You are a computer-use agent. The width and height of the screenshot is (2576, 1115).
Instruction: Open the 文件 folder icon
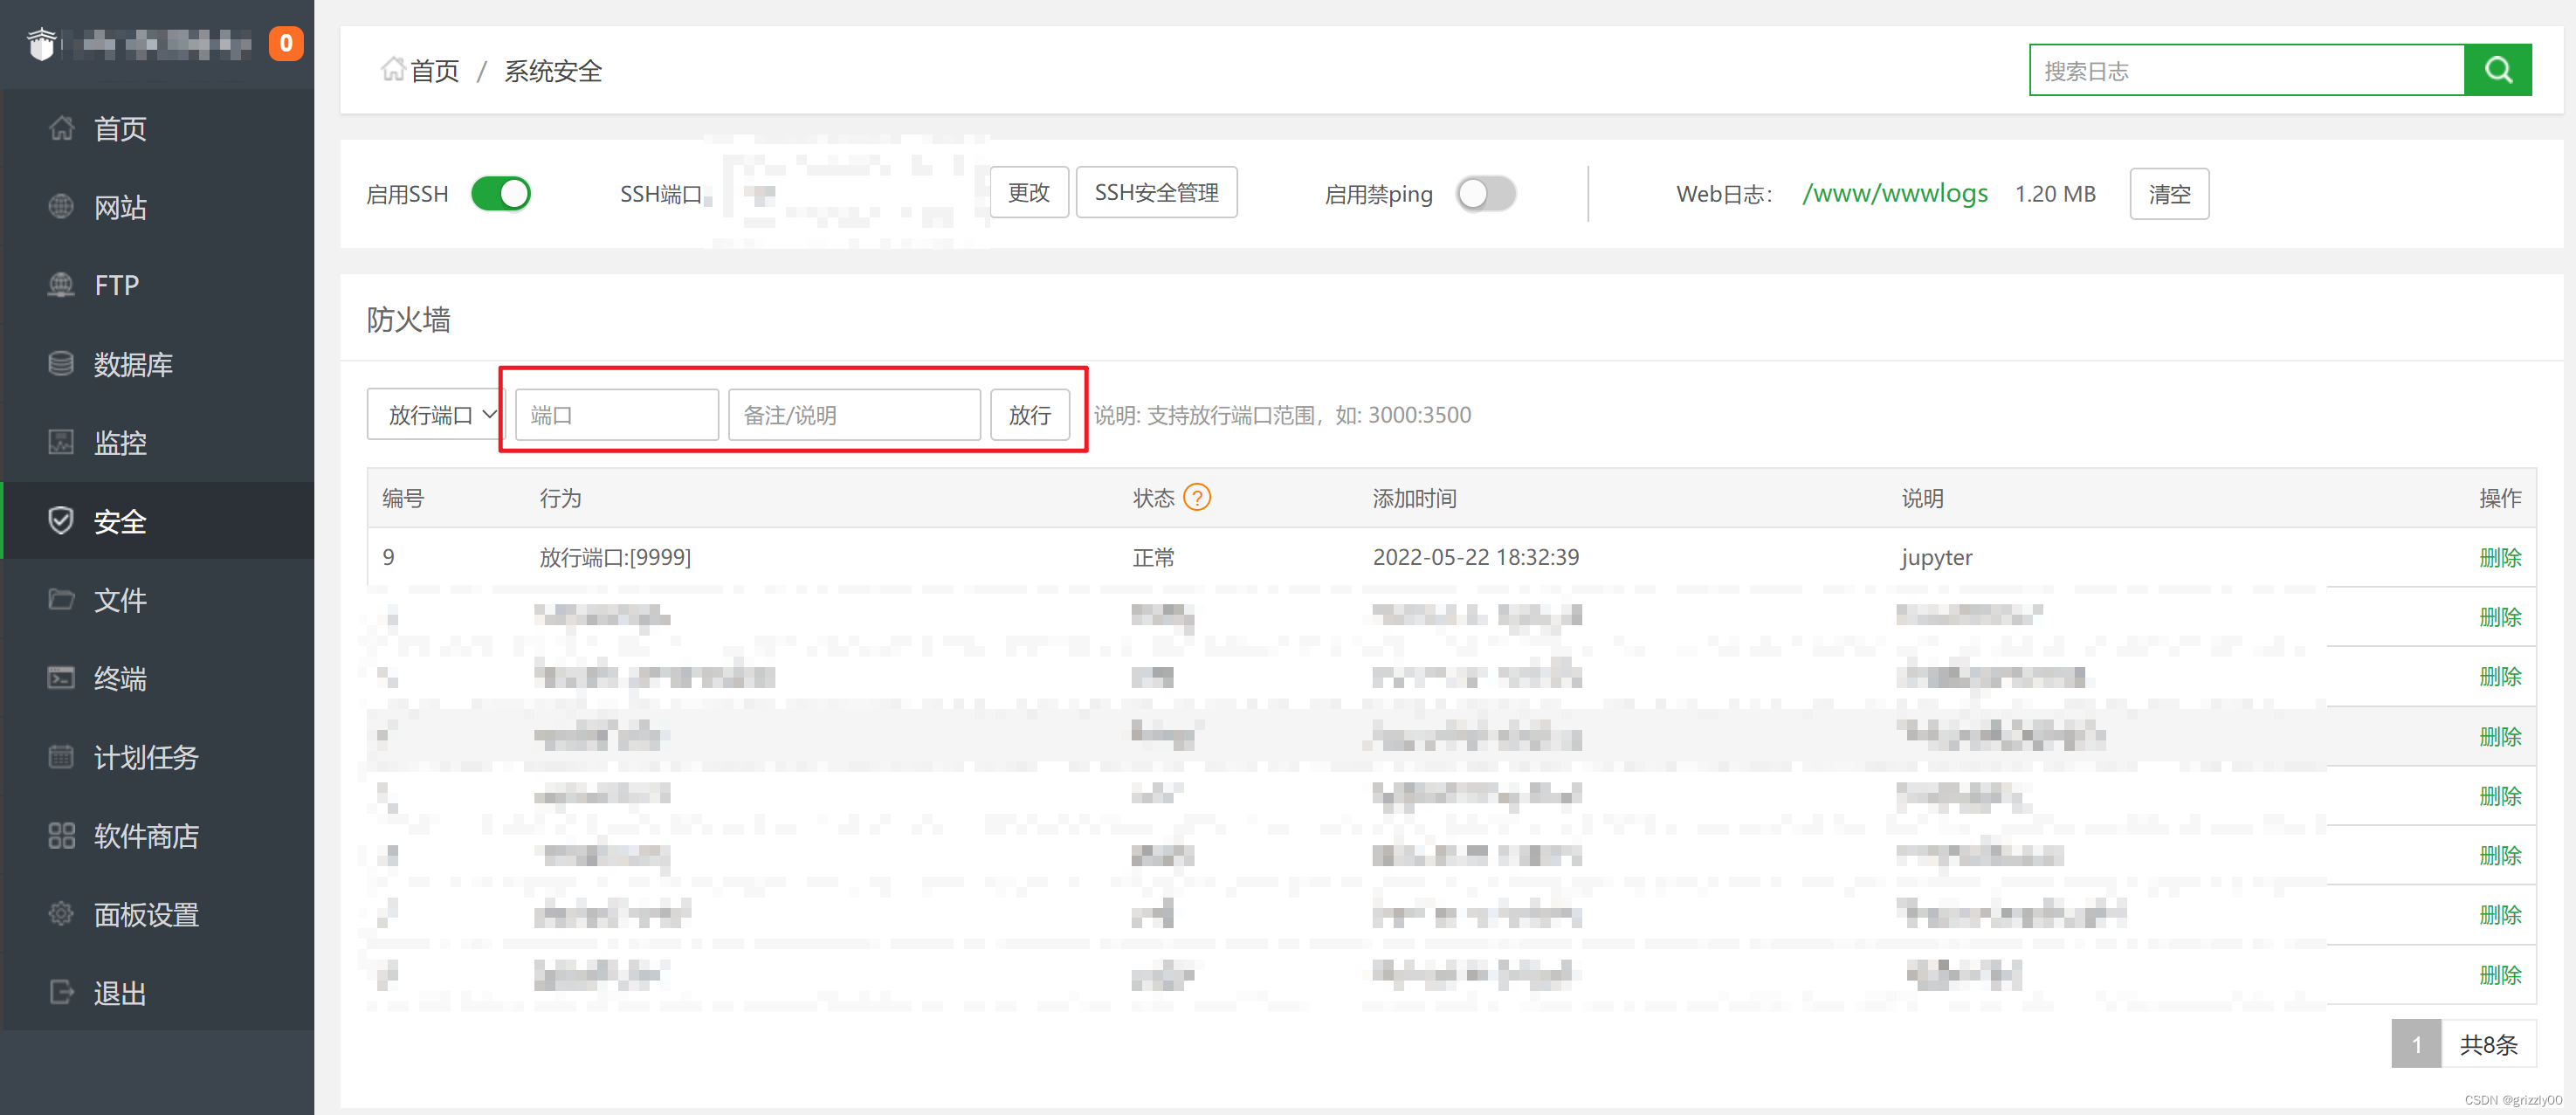pyautogui.click(x=61, y=600)
